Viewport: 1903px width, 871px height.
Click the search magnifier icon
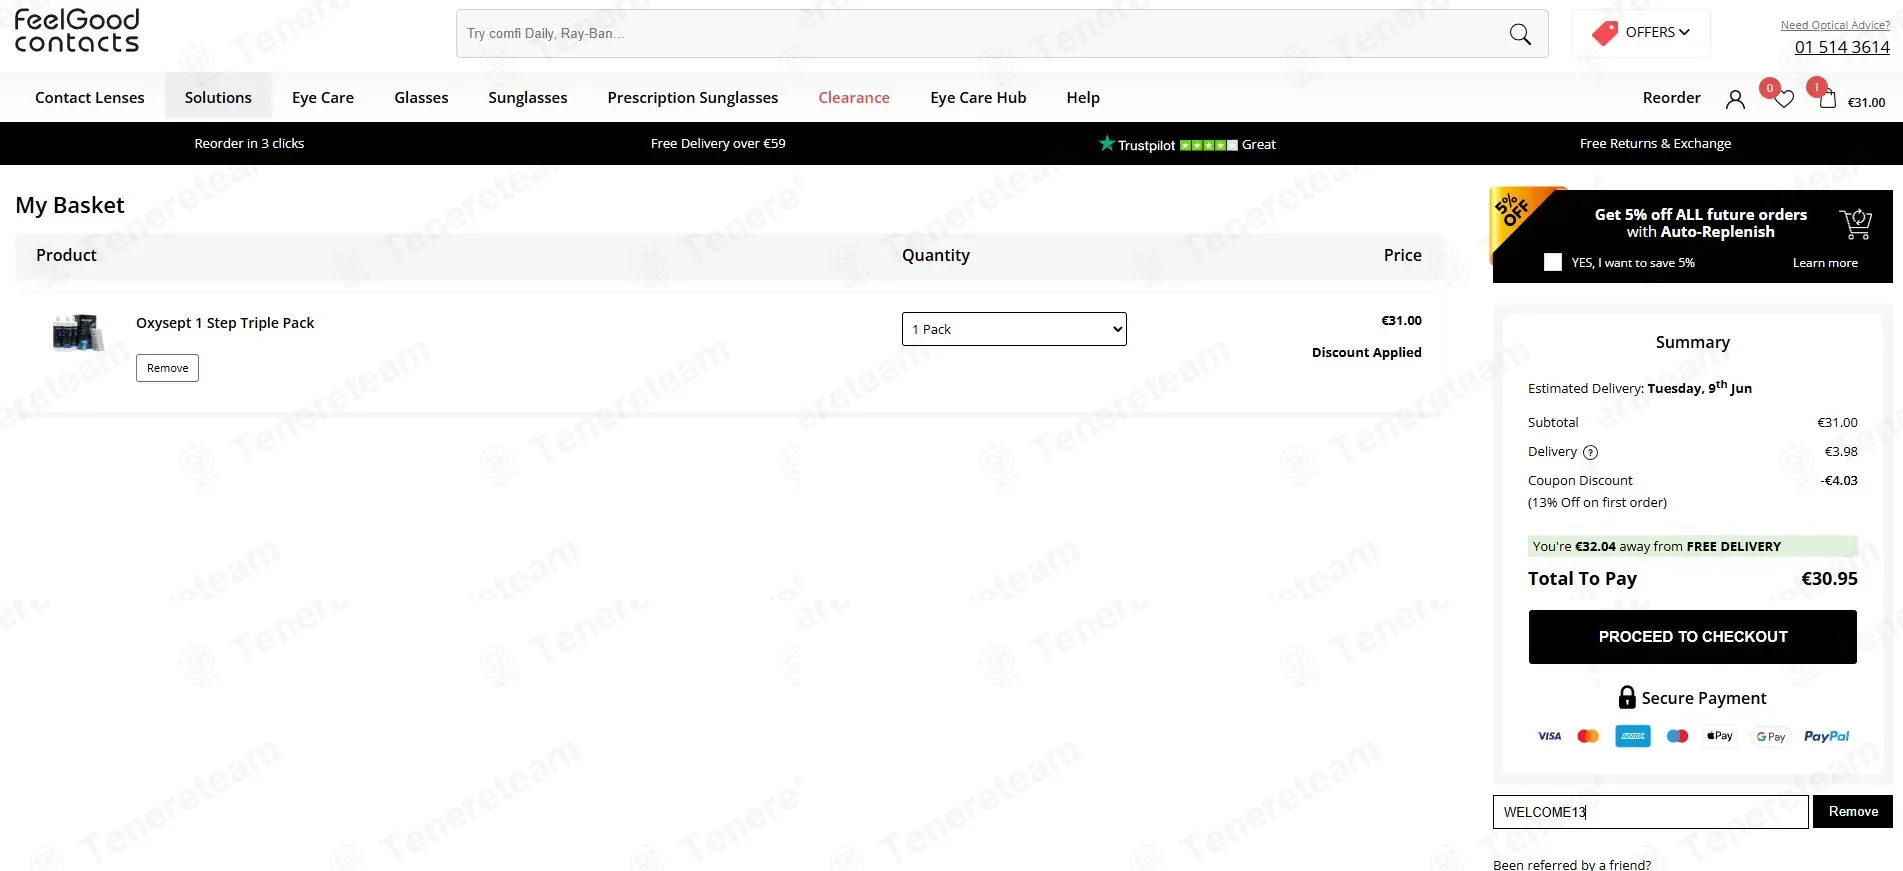(x=1520, y=34)
